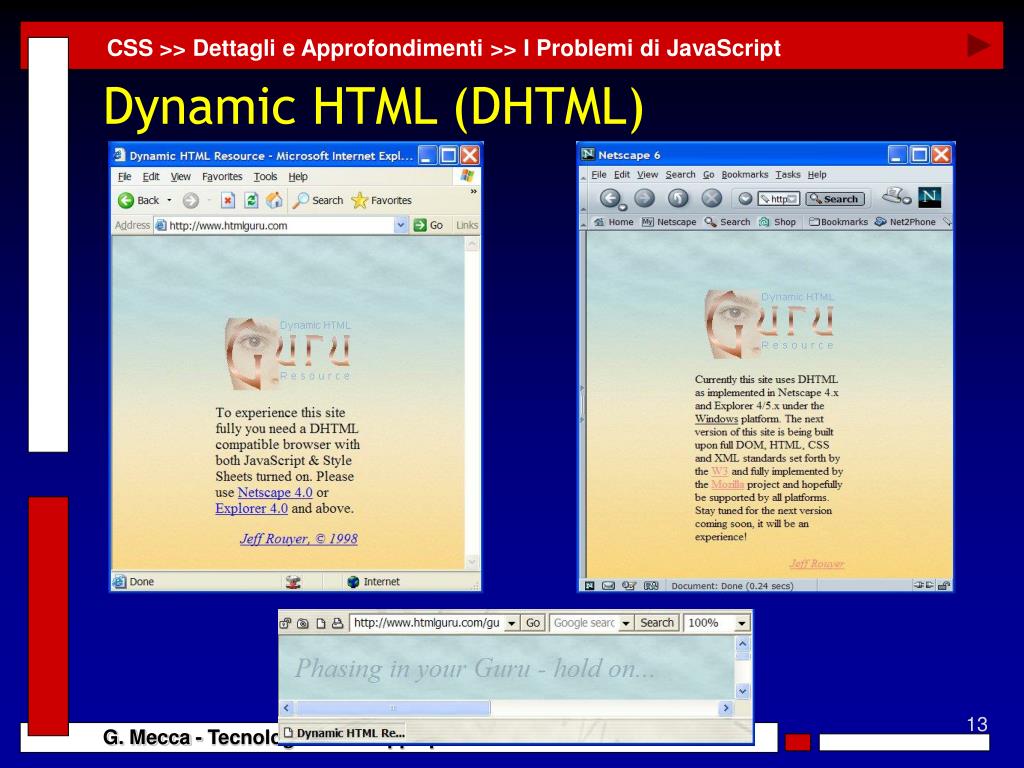Open the Netscape back button history dropdown
The height and width of the screenshot is (768, 1024).
(622, 208)
